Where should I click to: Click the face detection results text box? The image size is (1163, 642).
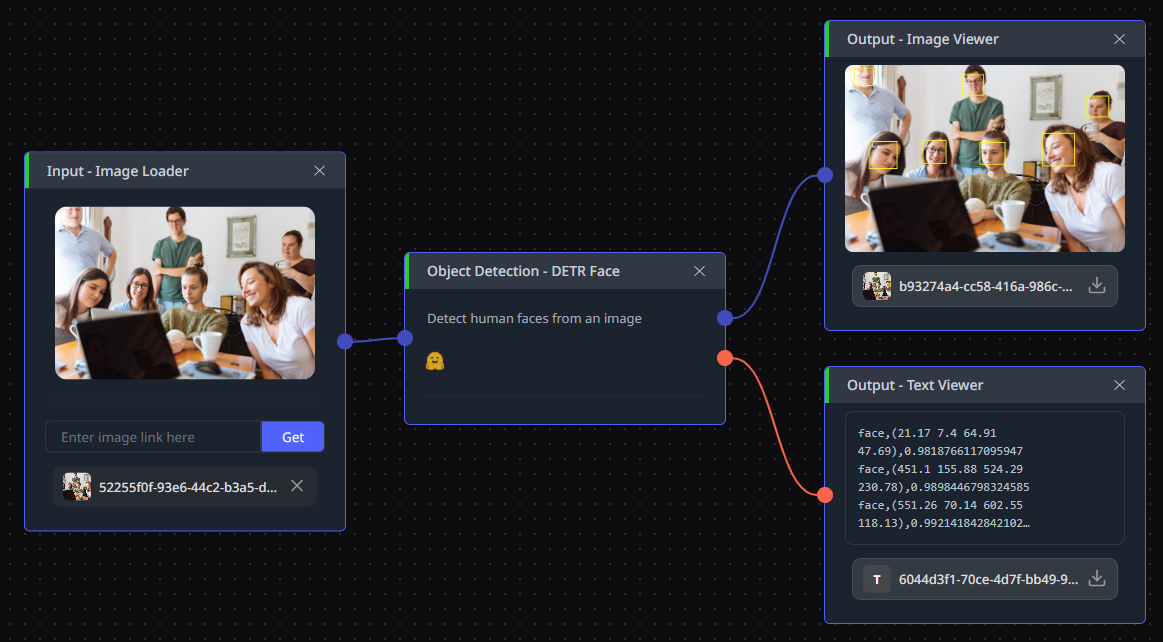[985, 478]
